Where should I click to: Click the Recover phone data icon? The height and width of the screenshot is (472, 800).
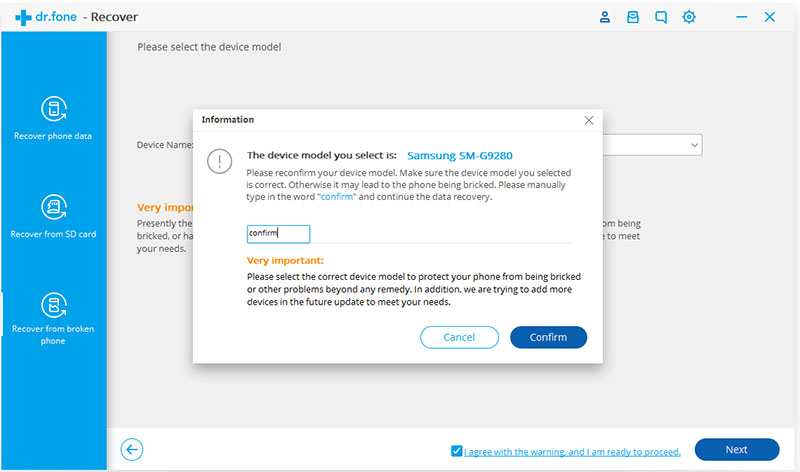coord(53,109)
